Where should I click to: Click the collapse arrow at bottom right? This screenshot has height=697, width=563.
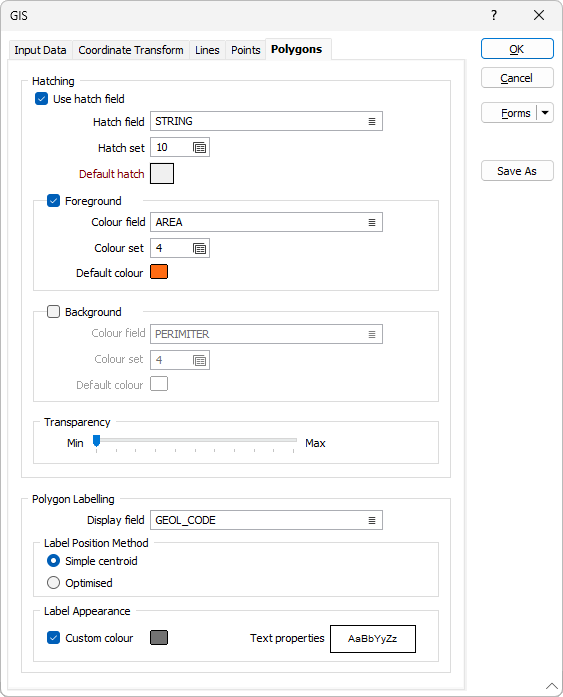click(x=551, y=685)
